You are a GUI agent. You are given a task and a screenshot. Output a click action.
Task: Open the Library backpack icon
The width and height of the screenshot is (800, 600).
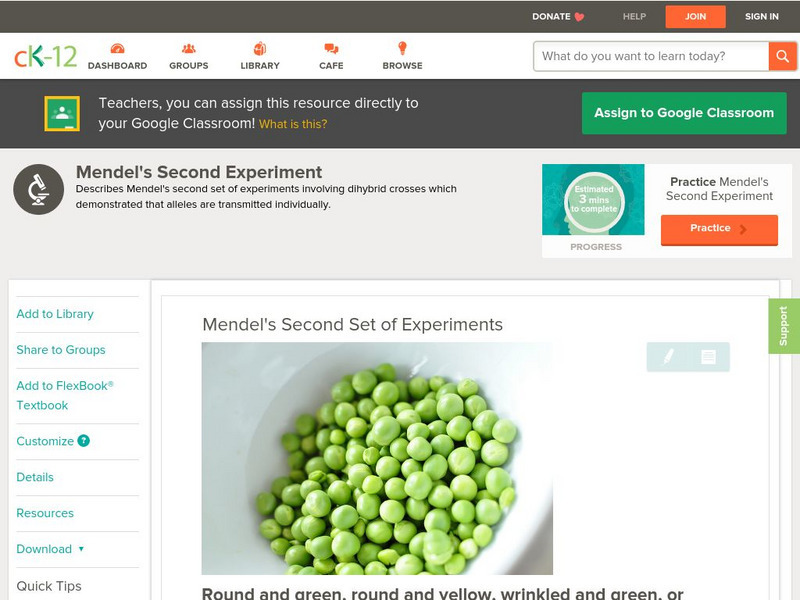click(260, 49)
